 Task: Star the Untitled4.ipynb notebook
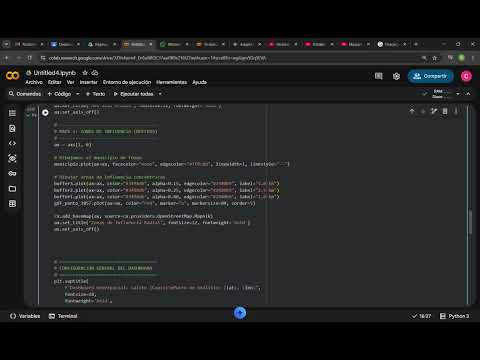(85, 73)
